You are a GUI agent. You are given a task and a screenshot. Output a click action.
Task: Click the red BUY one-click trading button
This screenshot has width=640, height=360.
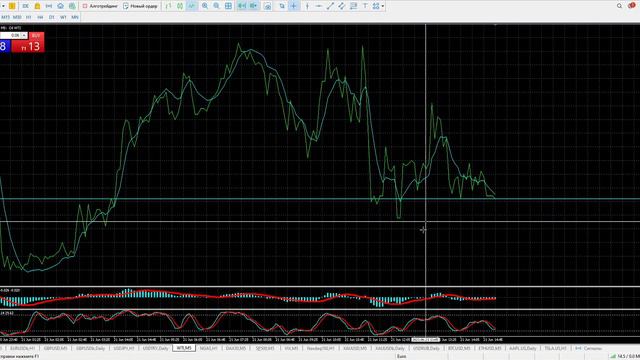click(36, 36)
